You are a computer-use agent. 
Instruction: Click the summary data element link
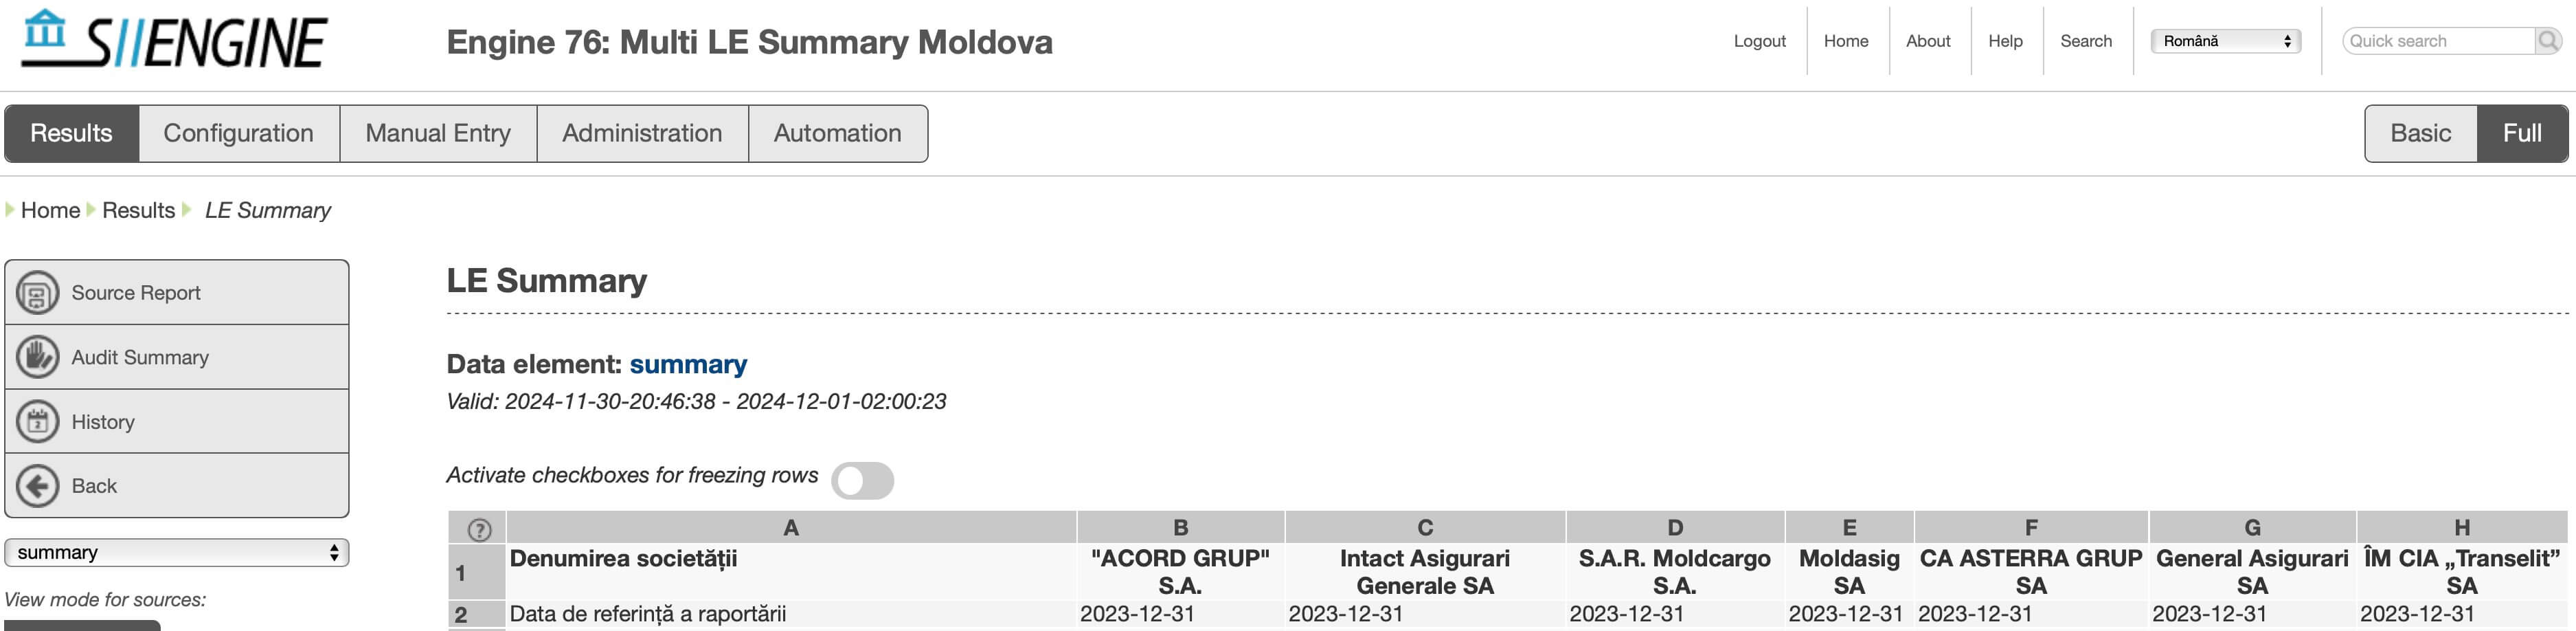[x=688, y=364]
